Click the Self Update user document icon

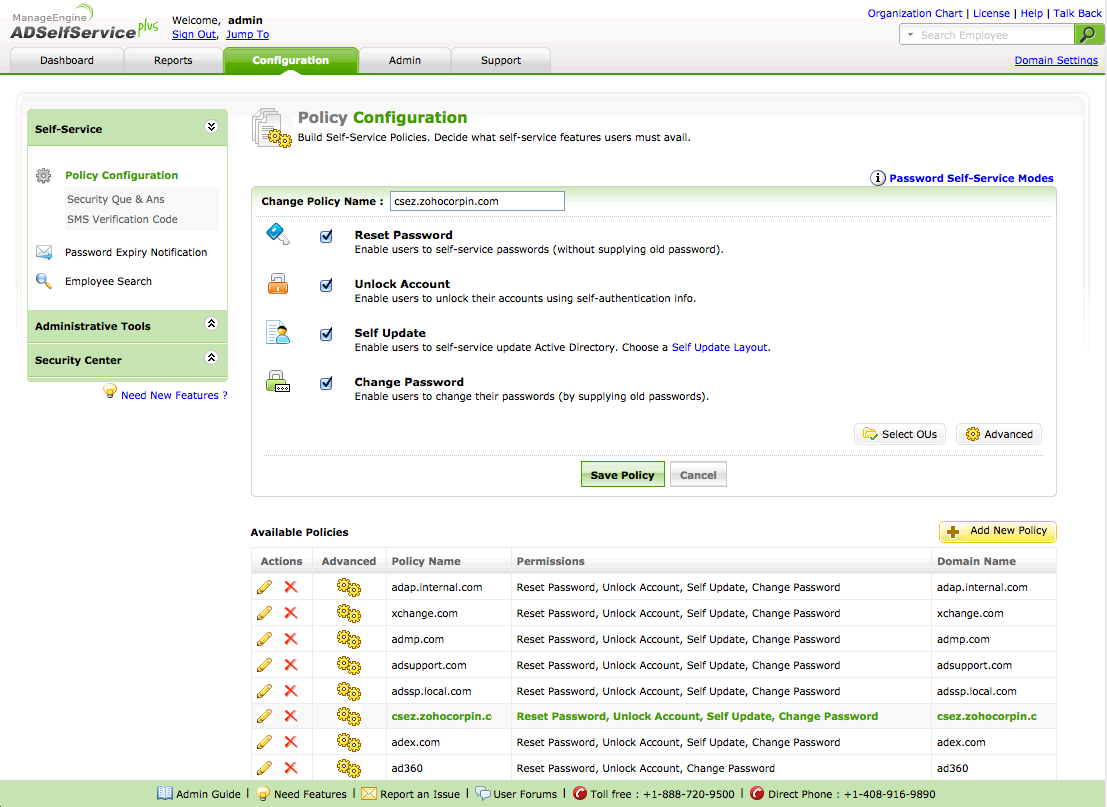[277, 333]
